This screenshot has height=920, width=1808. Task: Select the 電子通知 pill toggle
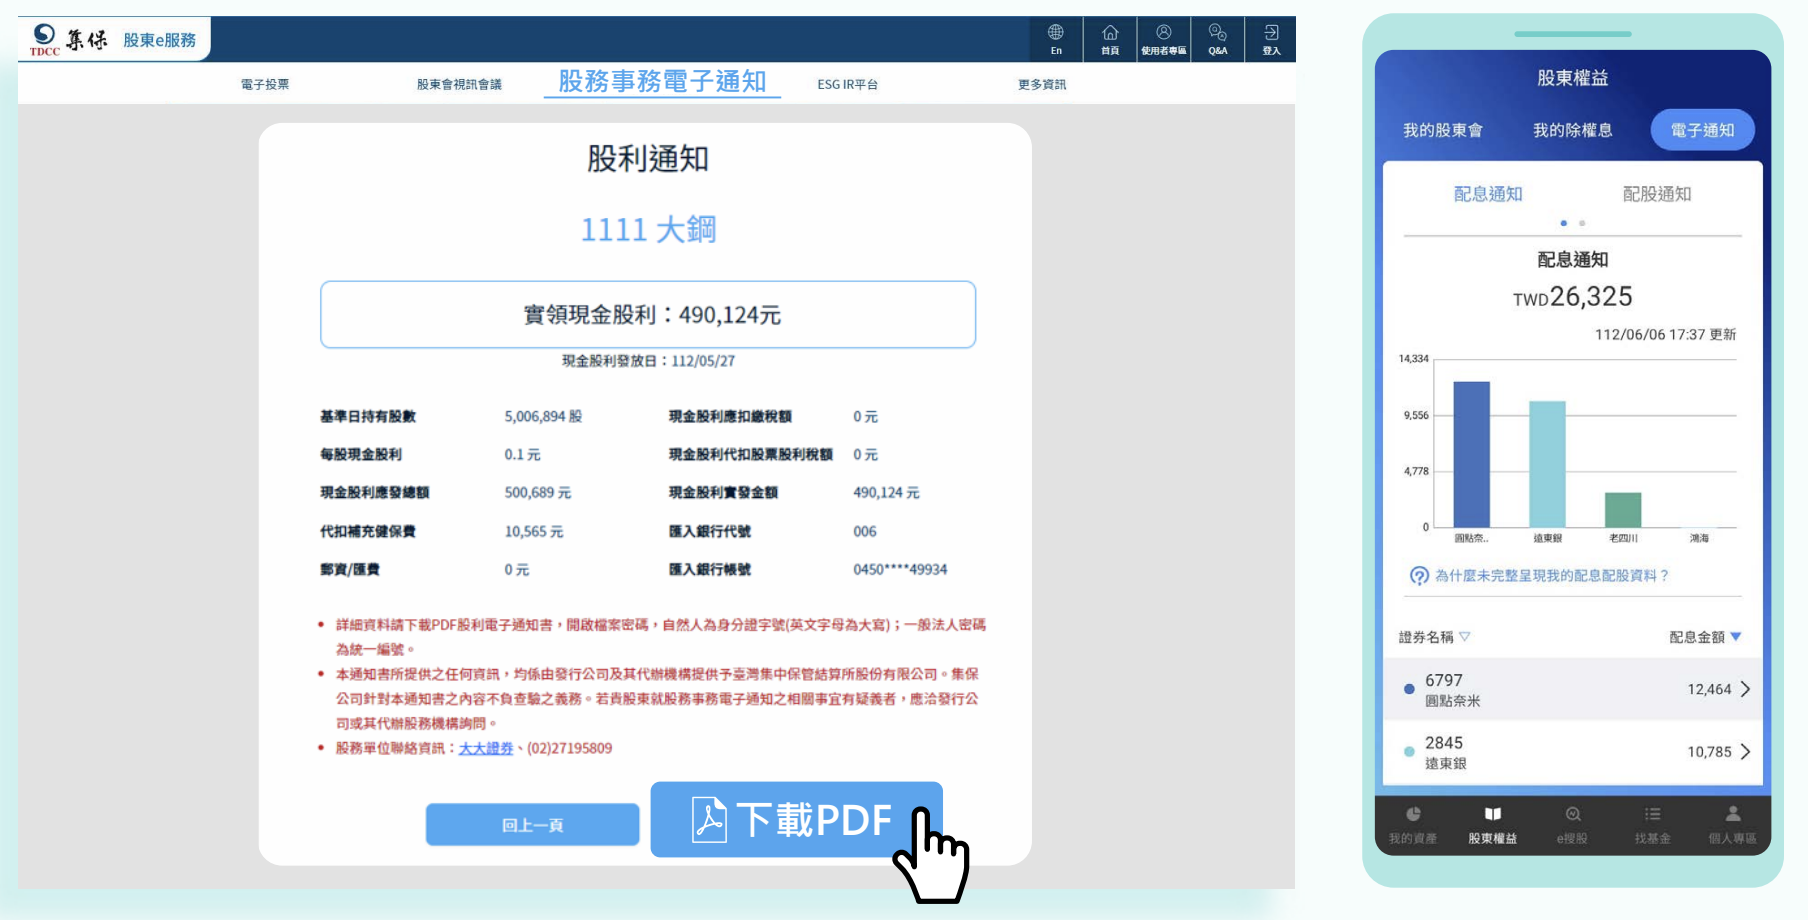click(x=1702, y=130)
